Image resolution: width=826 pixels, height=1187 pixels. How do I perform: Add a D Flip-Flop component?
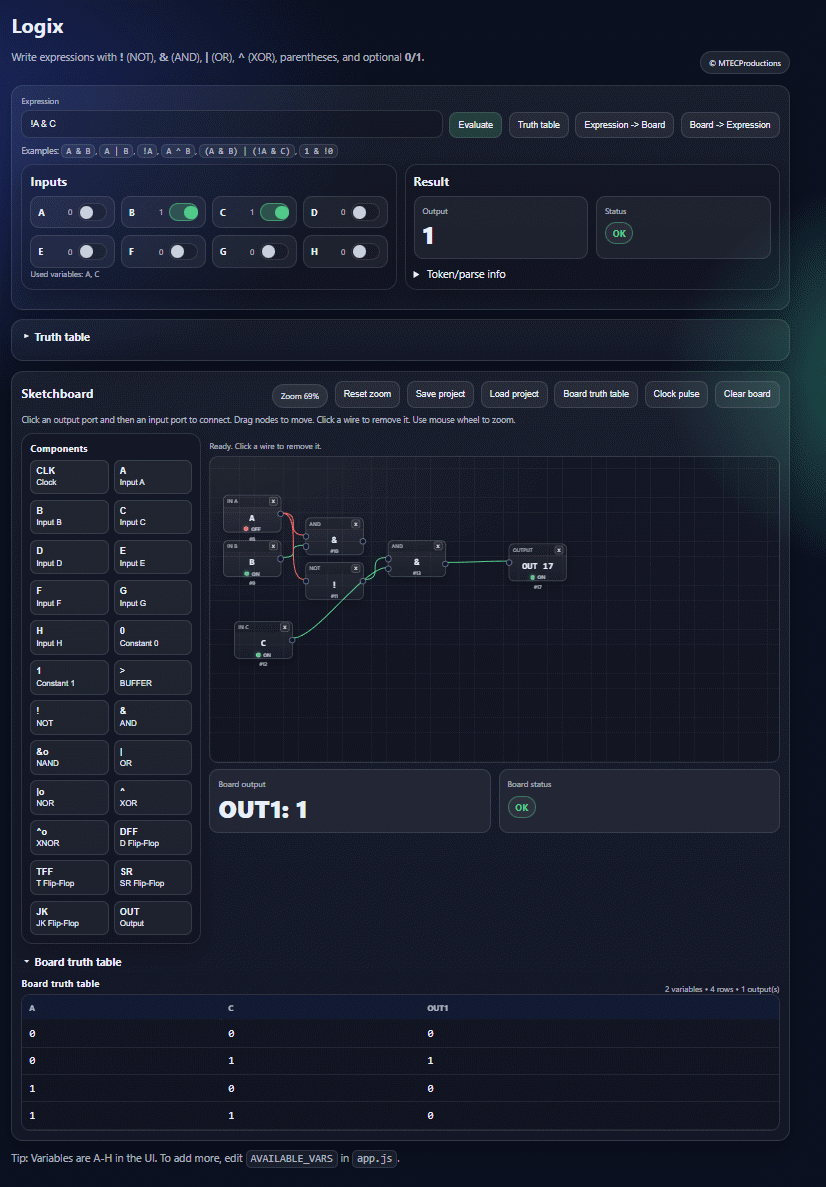(x=153, y=837)
